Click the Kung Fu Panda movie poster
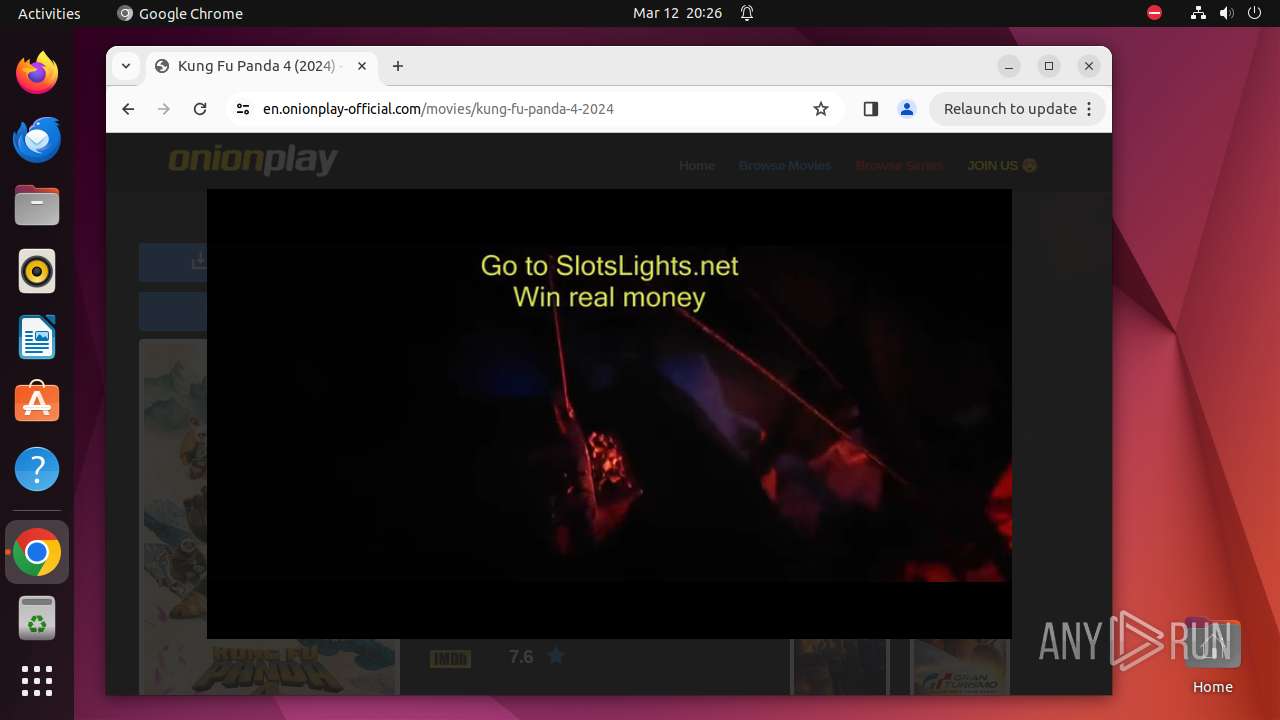The height and width of the screenshot is (720, 1280). point(269,517)
